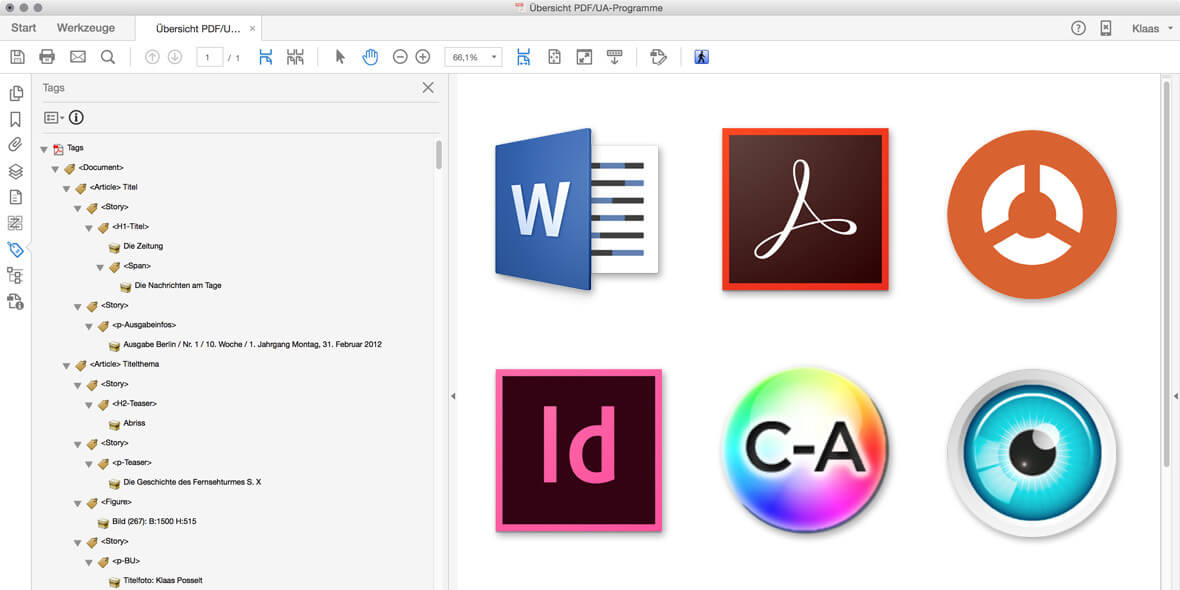Click the page number input field
The width and height of the screenshot is (1180, 590).
pyautogui.click(x=210, y=57)
